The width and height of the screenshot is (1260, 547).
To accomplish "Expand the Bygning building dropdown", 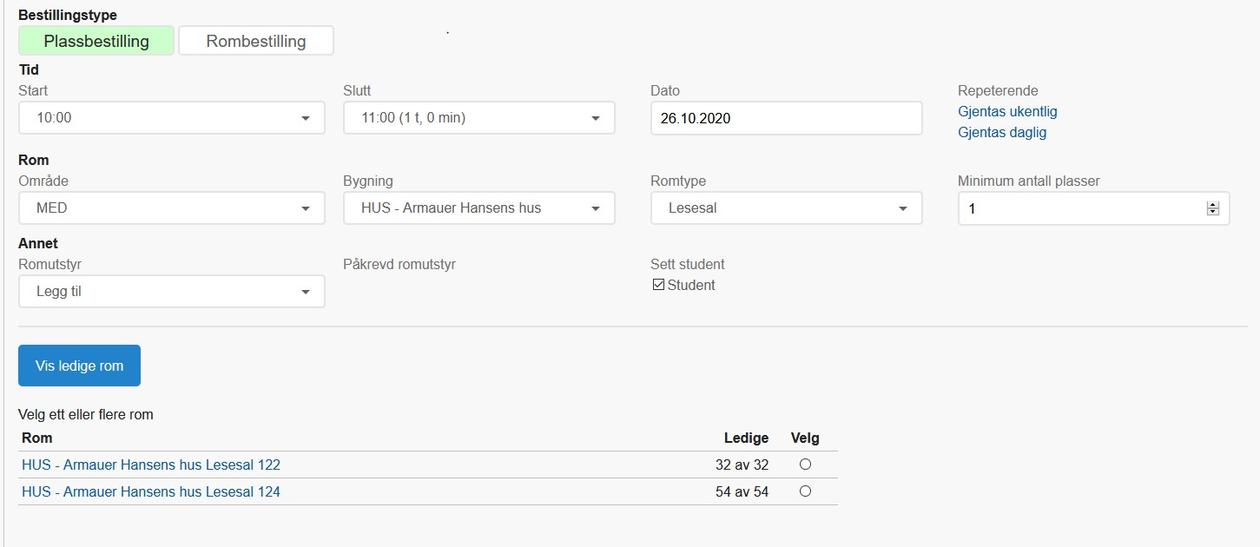I will 479,208.
